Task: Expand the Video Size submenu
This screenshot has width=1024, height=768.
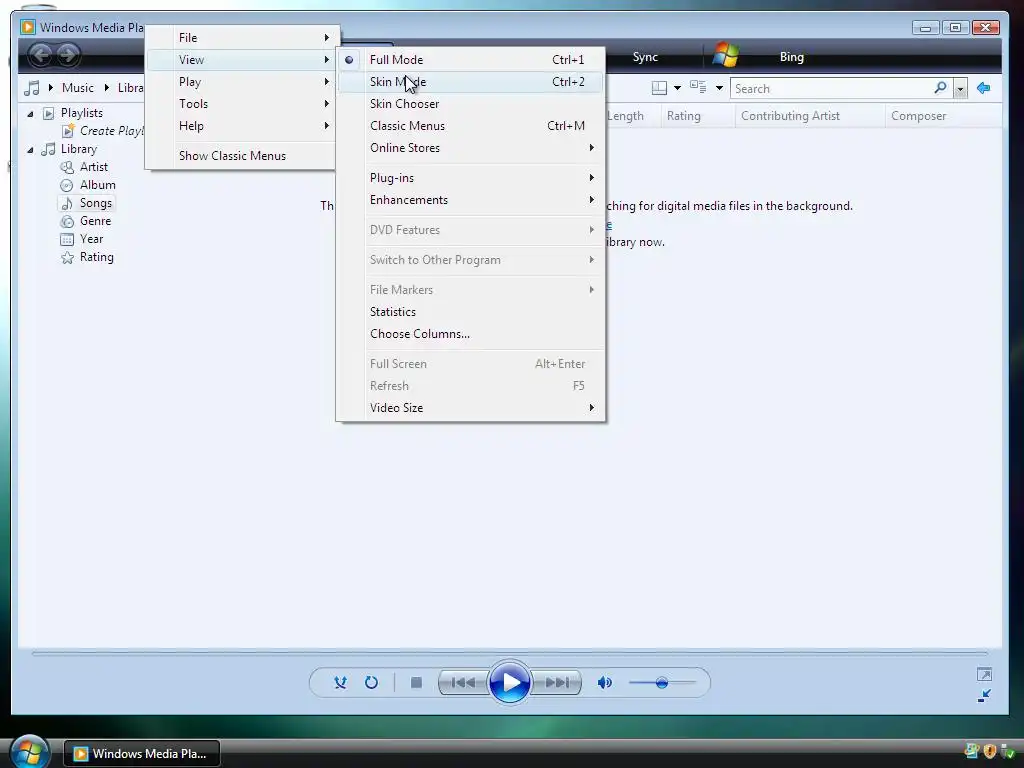Action: click(x=470, y=408)
